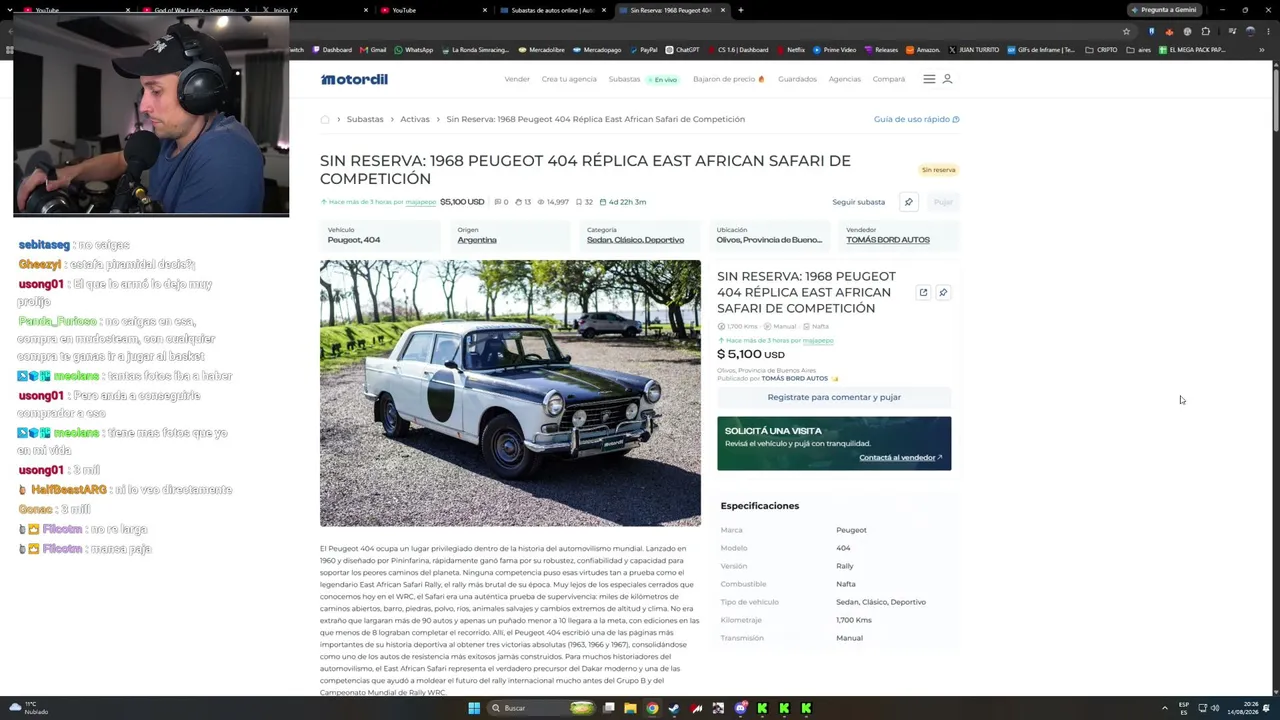1280x720 pixels.
Task: Open the Compará navigation item
Action: point(888,79)
